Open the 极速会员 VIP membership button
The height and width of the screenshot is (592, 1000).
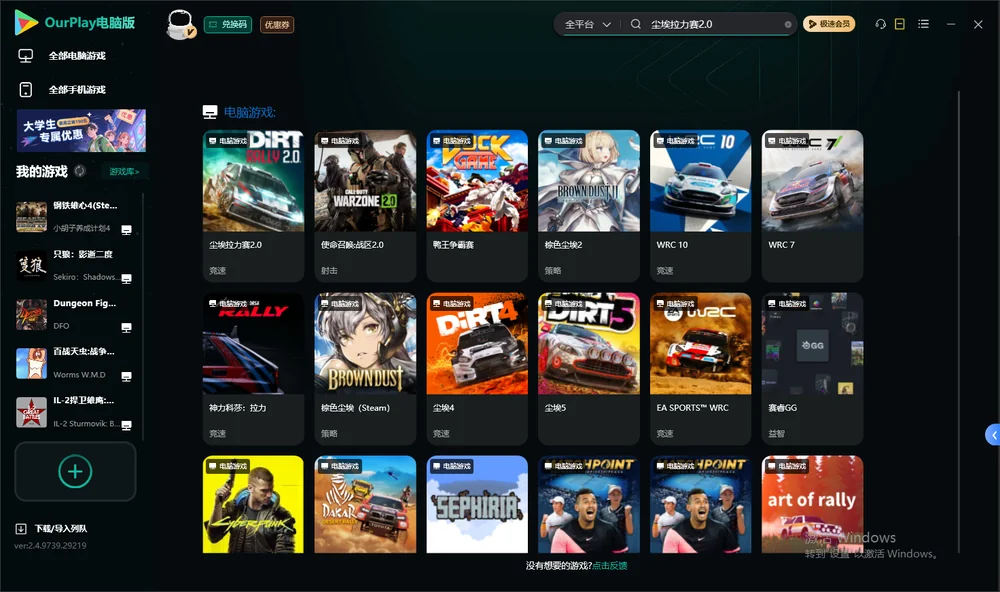pyautogui.click(x=829, y=24)
